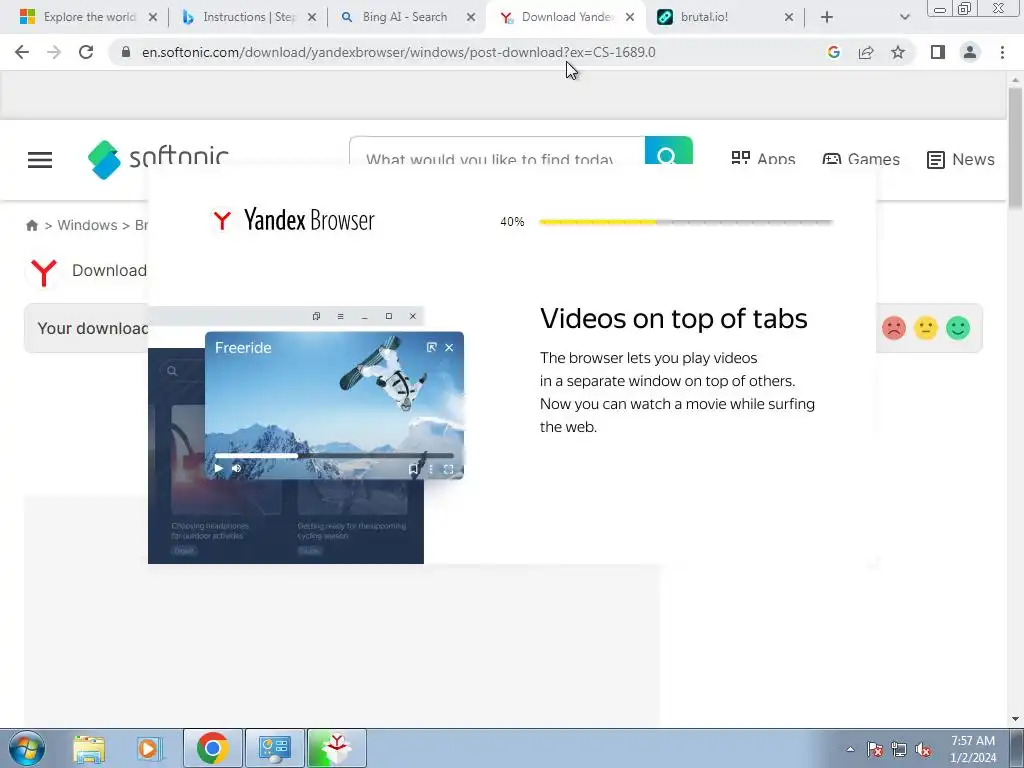Expand the tab search dropdown arrow
Viewport: 1024px width, 768px height.
pyautogui.click(x=904, y=17)
